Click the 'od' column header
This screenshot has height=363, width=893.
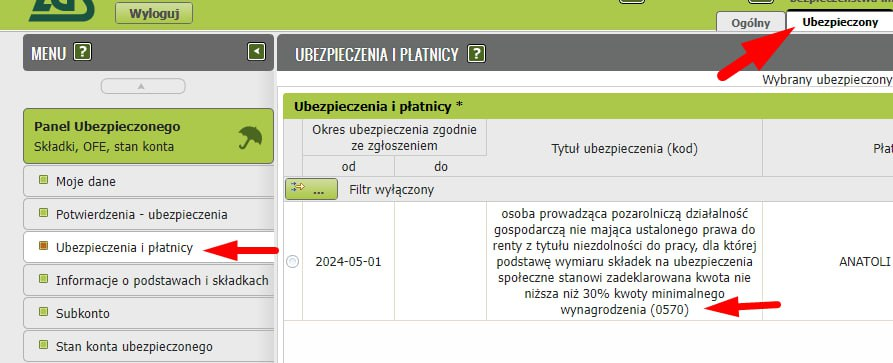pyautogui.click(x=348, y=166)
